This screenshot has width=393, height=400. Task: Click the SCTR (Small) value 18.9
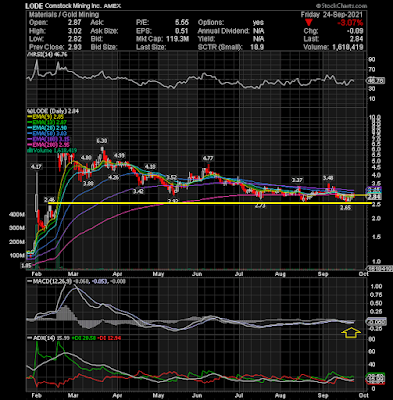pyautogui.click(x=257, y=47)
